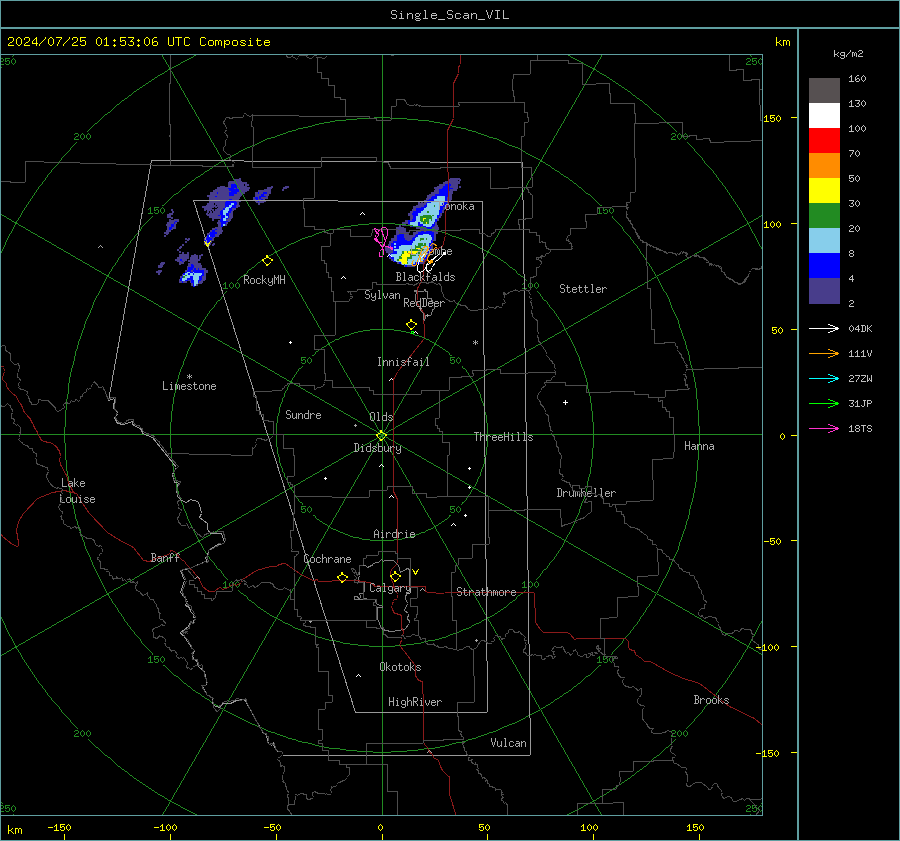Click the Strathmore town label
Screen dimensions: 900x841
(x=486, y=592)
